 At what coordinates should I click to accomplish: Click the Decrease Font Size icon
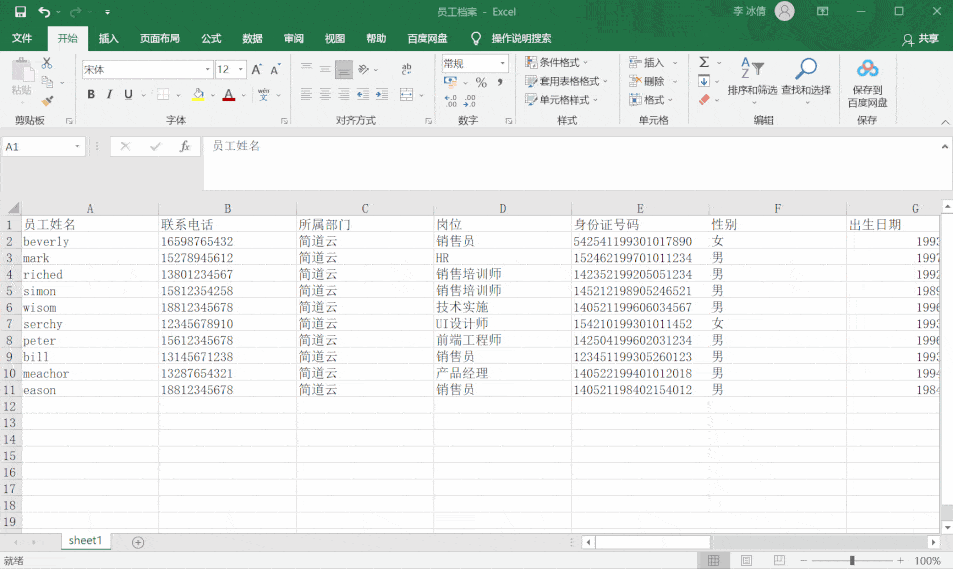click(x=275, y=69)
